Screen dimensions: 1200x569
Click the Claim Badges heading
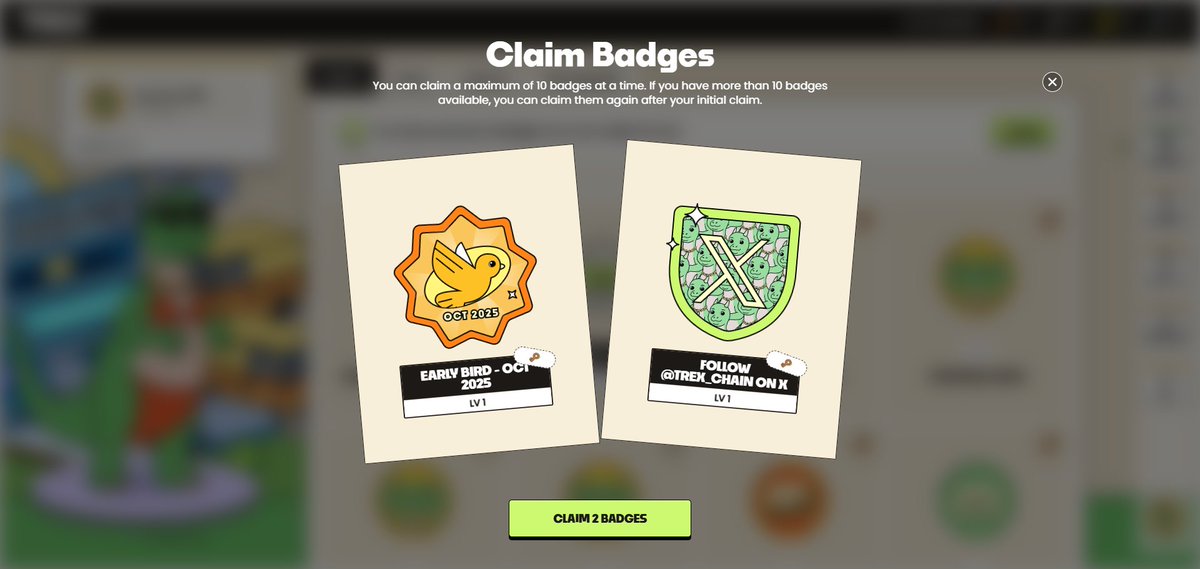click(x=600, y=53)
